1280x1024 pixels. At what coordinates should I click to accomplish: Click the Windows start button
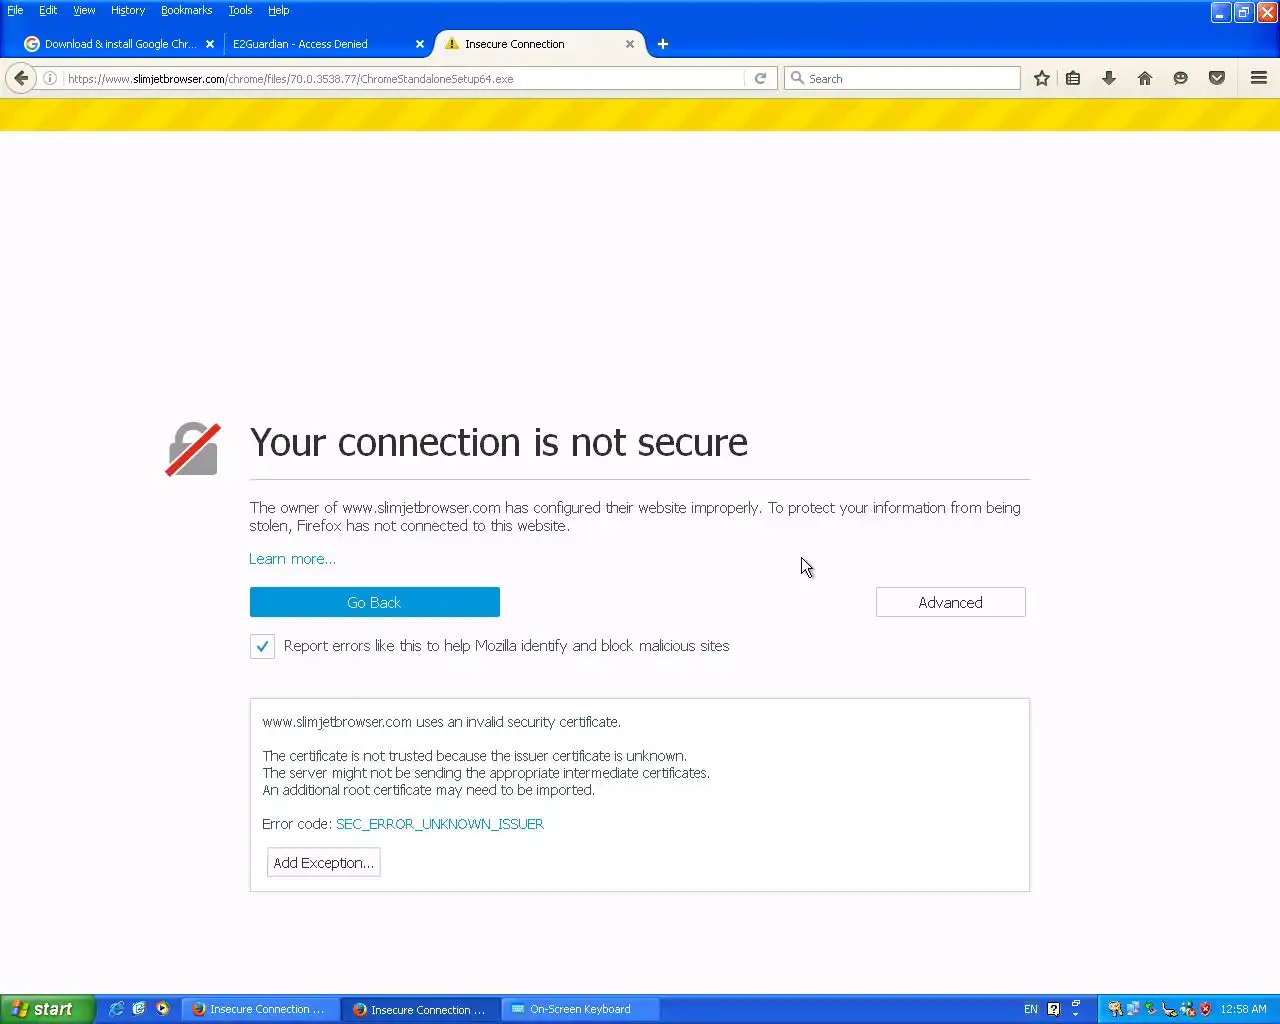pos(47,1009)
